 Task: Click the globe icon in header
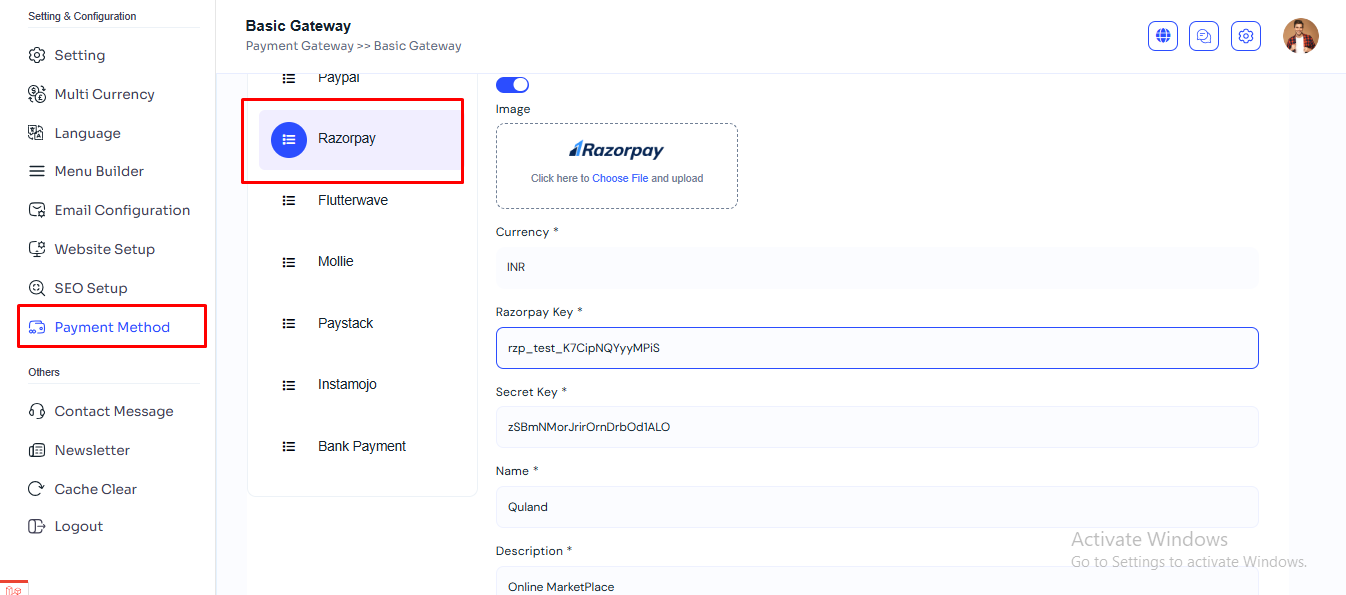[x=1163, y=36]
